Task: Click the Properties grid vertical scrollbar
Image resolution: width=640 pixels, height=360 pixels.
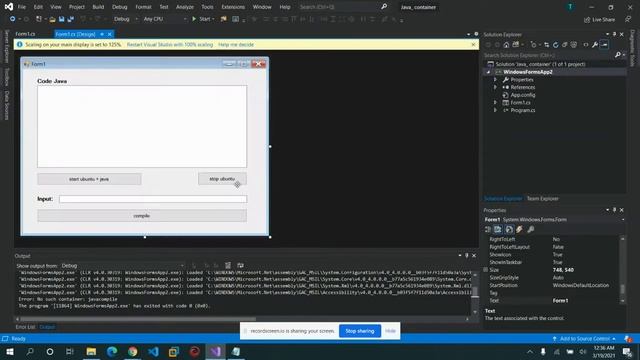Action: (622, 289)
